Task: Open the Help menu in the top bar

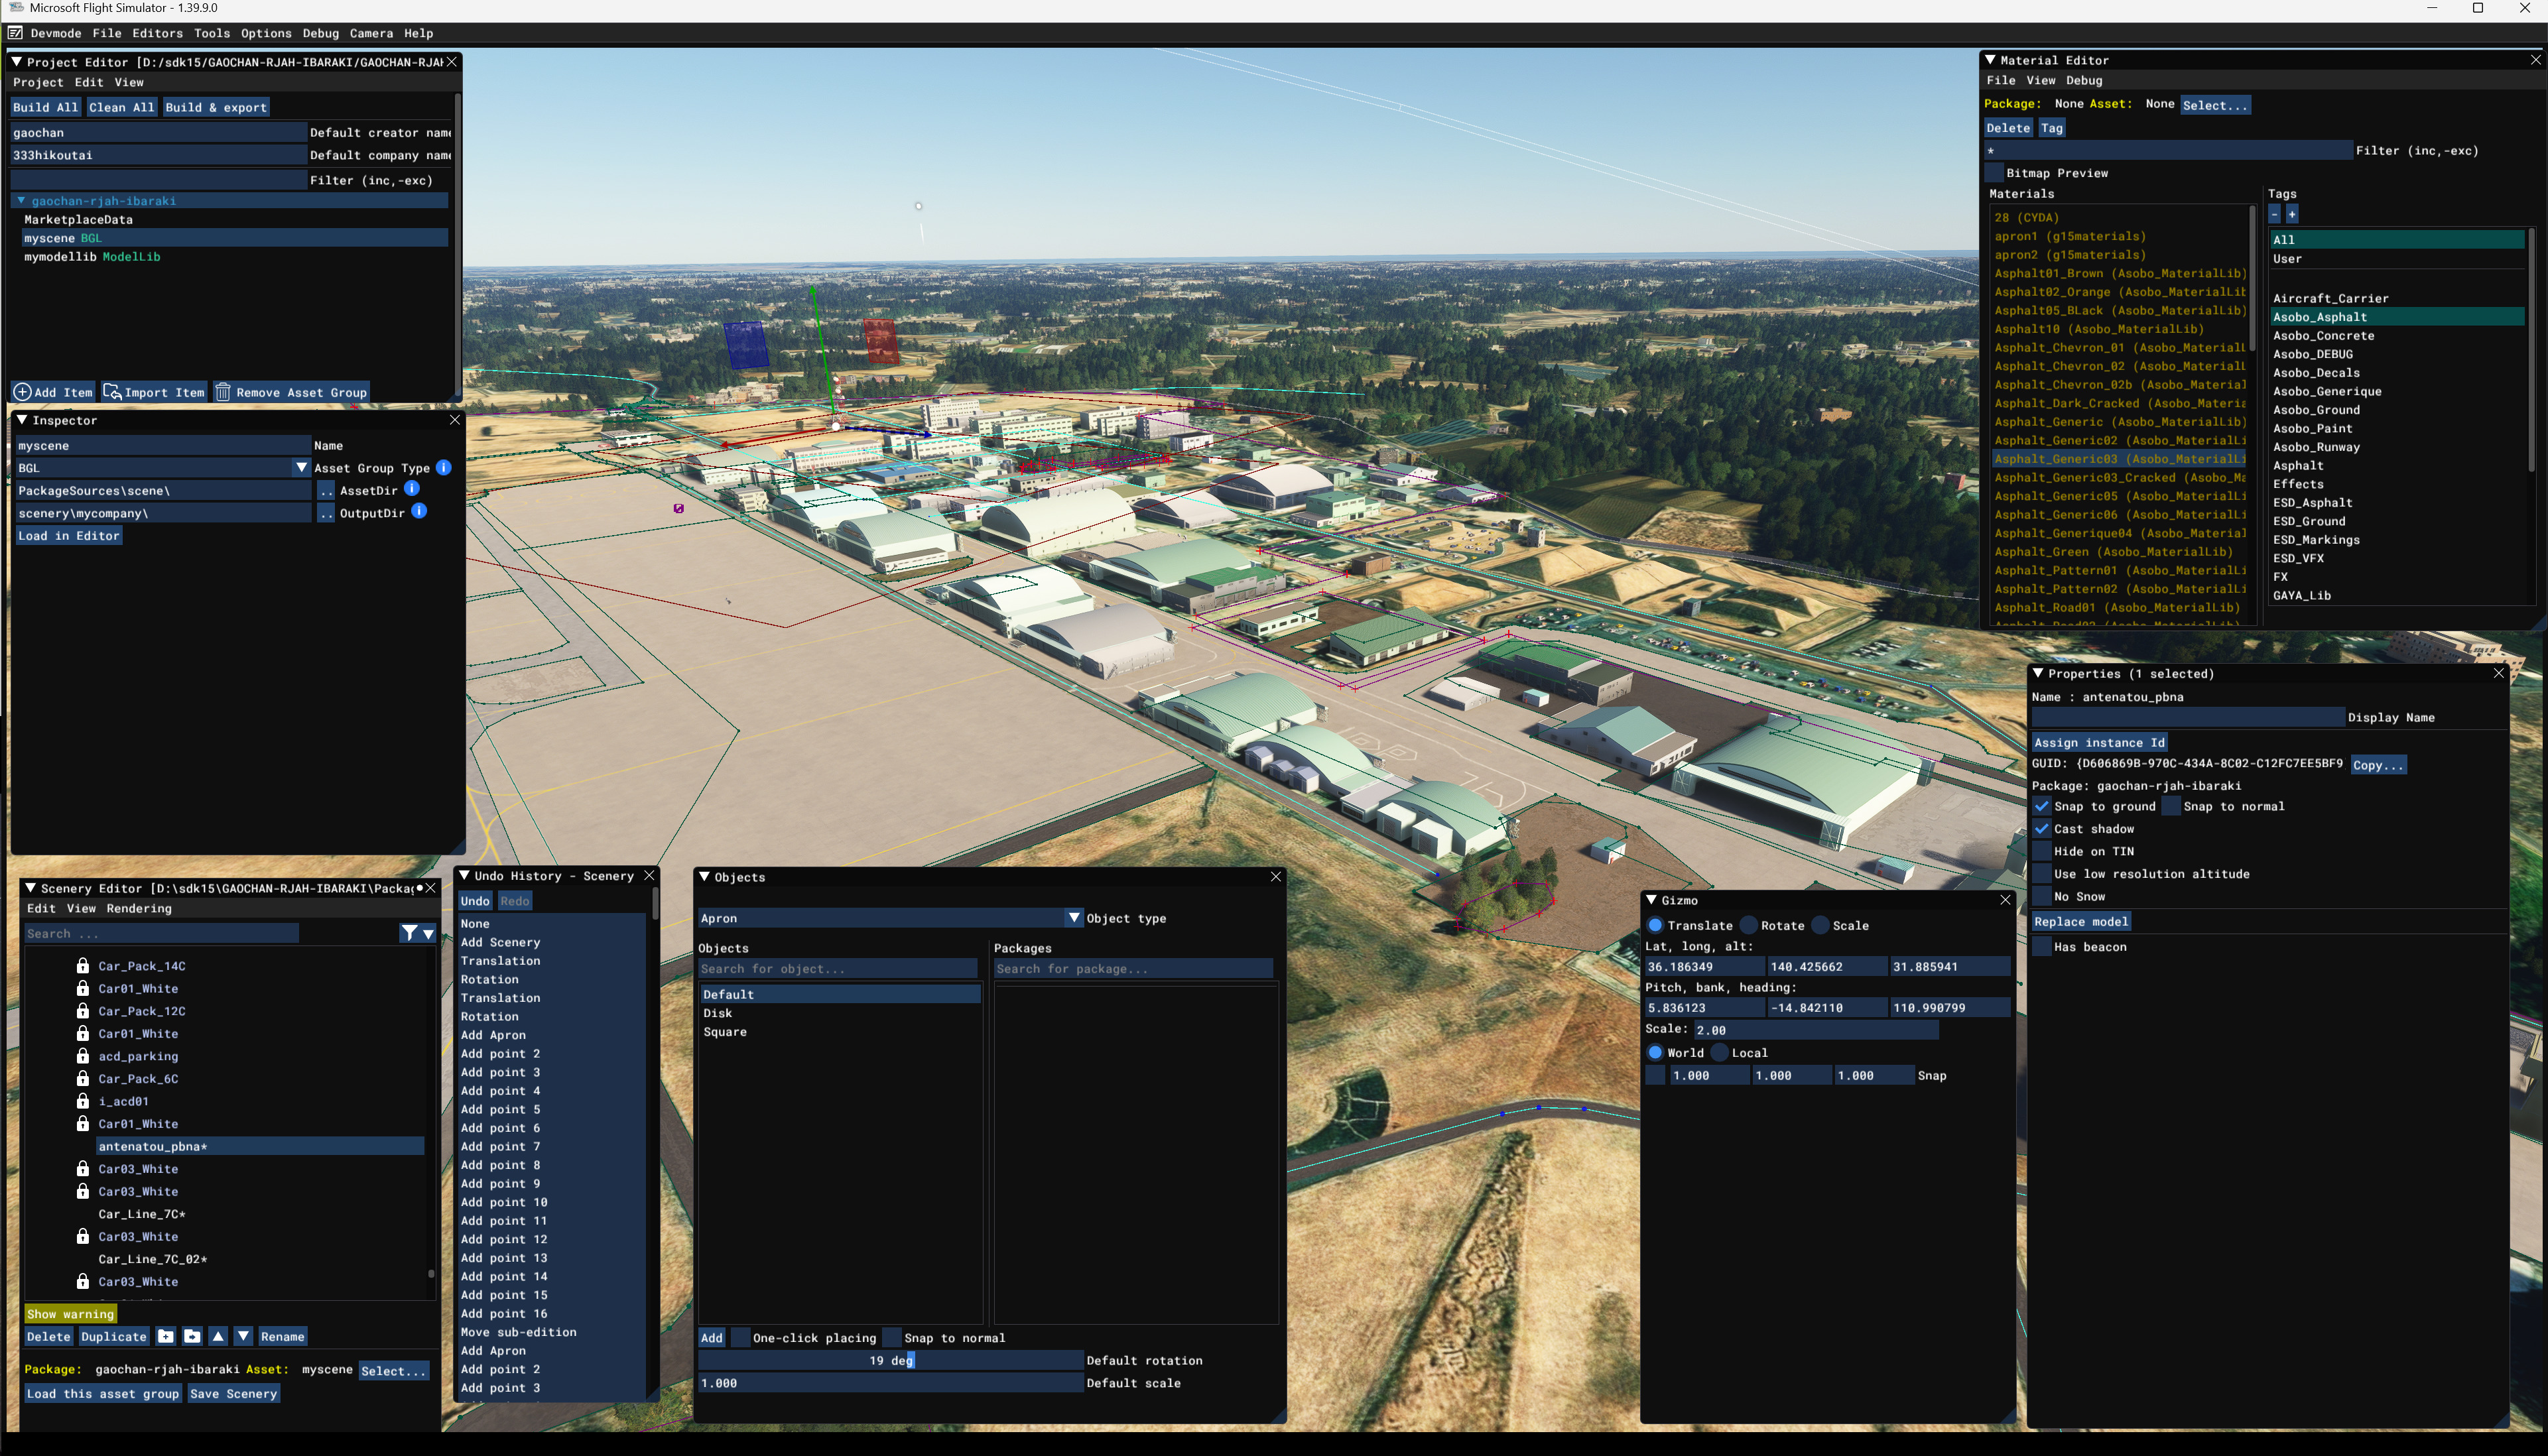Action: [x=419, y=33]
